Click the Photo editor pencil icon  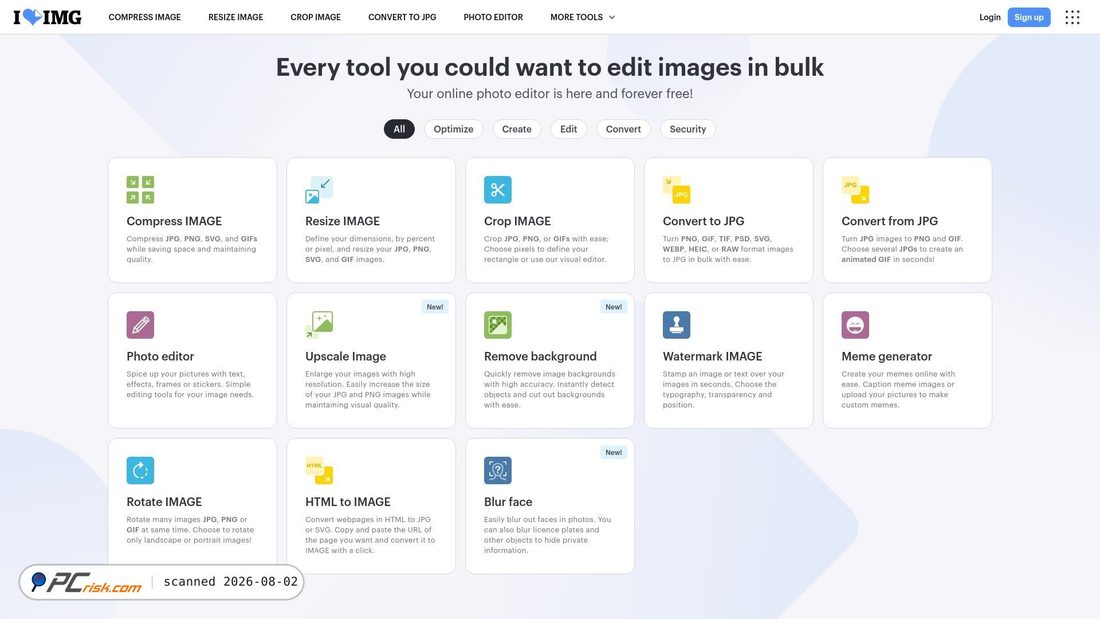click(x=140, y=325)
